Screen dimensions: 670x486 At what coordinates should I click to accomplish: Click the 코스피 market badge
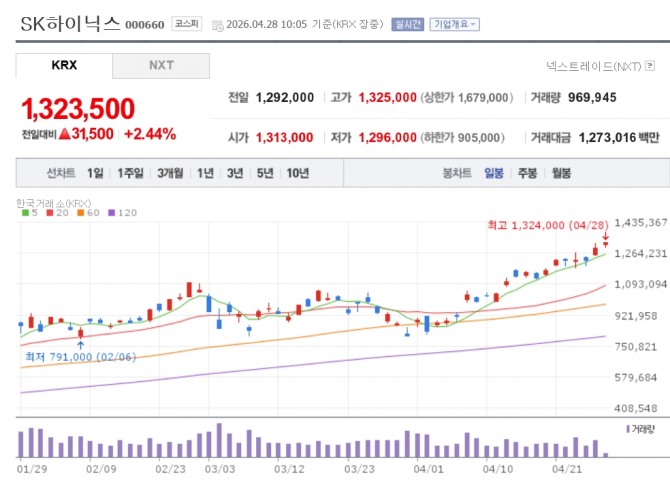point(187,24)
